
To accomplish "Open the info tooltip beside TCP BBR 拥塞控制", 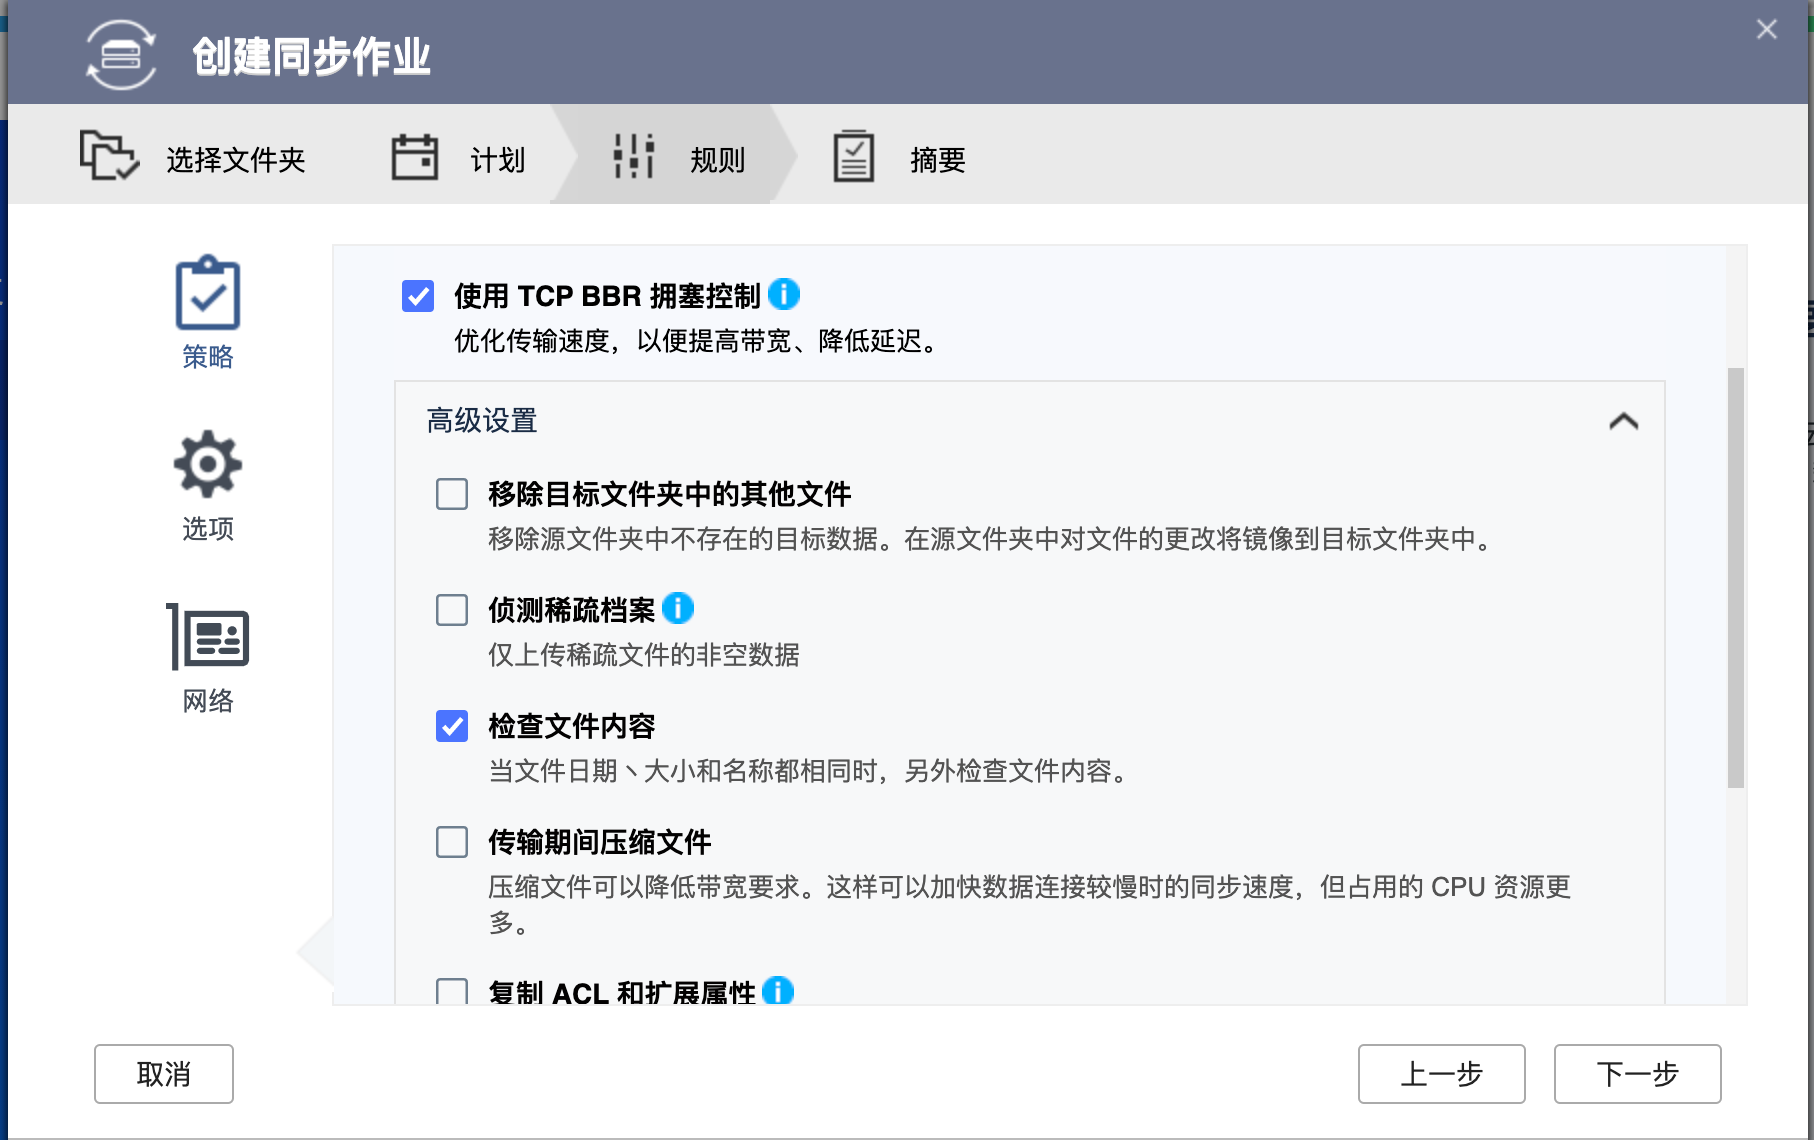I will [x=783, y=294].
